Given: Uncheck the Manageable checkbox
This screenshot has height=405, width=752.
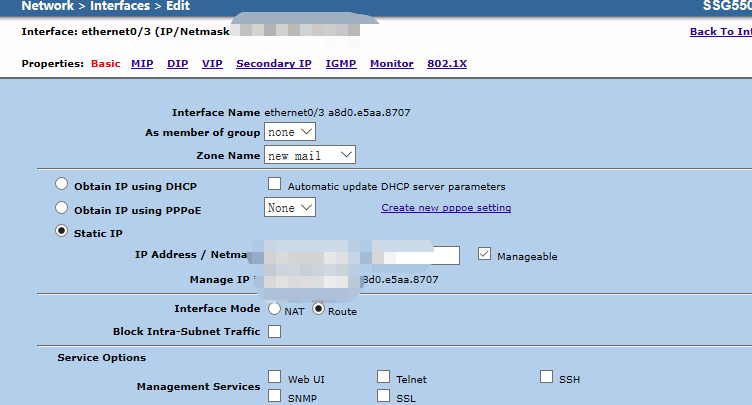Looking at the screenshot, I should 485,255.
